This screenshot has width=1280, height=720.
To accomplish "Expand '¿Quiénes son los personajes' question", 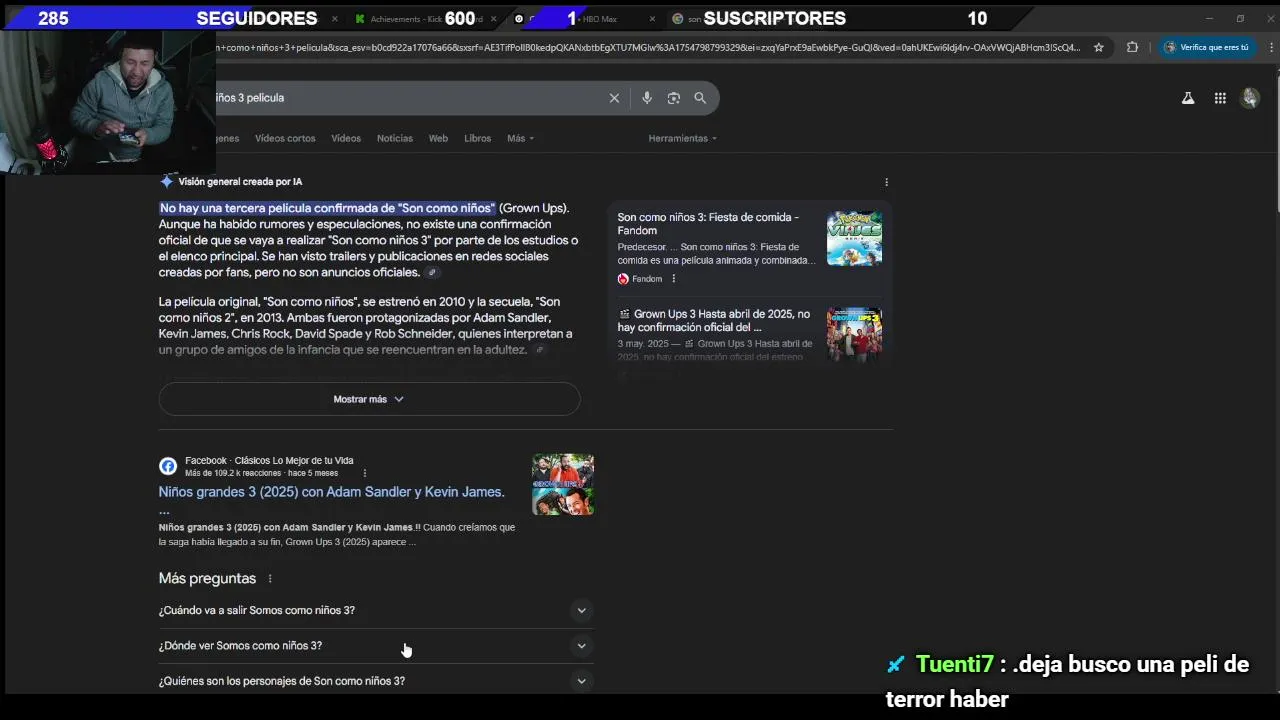I will point(376,681).
